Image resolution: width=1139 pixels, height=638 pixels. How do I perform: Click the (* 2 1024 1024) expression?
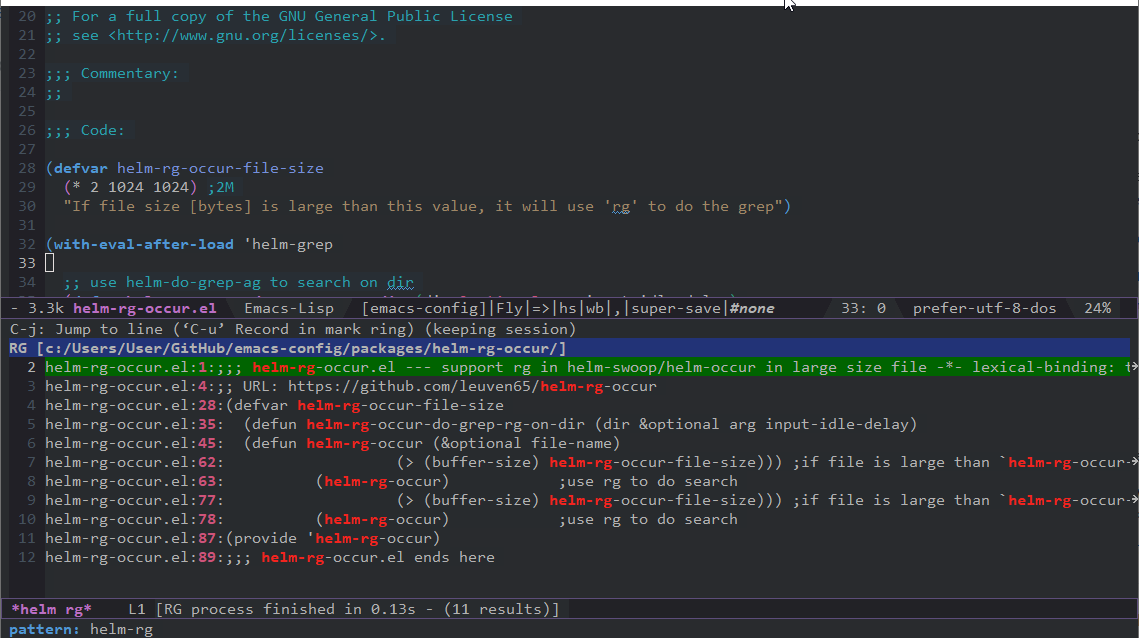click(x=130, y=187)
